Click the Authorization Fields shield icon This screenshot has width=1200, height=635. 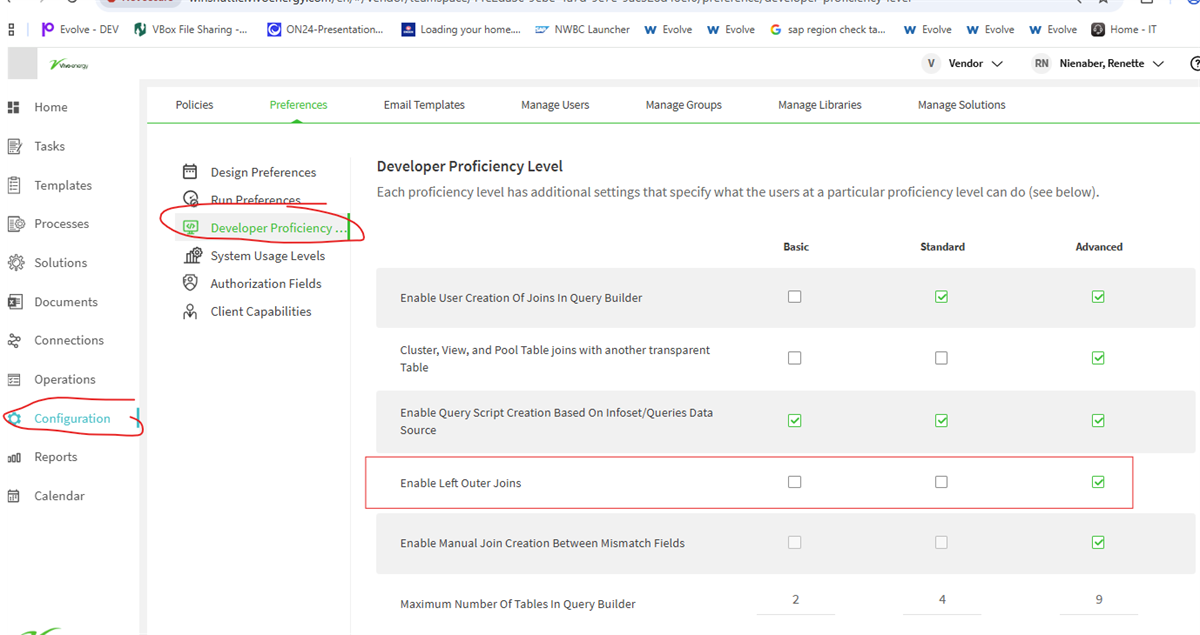[x=190, y=283]
